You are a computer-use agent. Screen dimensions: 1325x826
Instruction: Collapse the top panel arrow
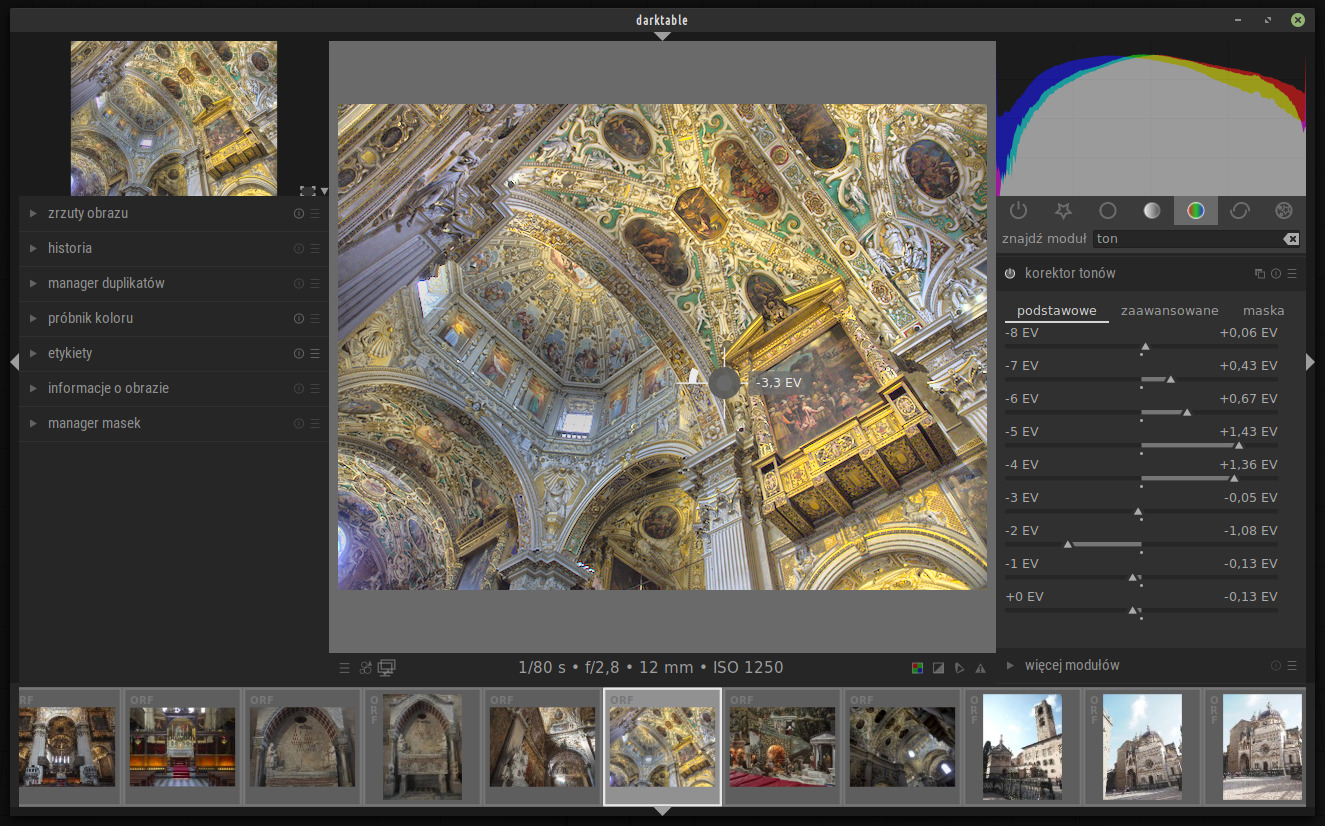click(662, 36)
